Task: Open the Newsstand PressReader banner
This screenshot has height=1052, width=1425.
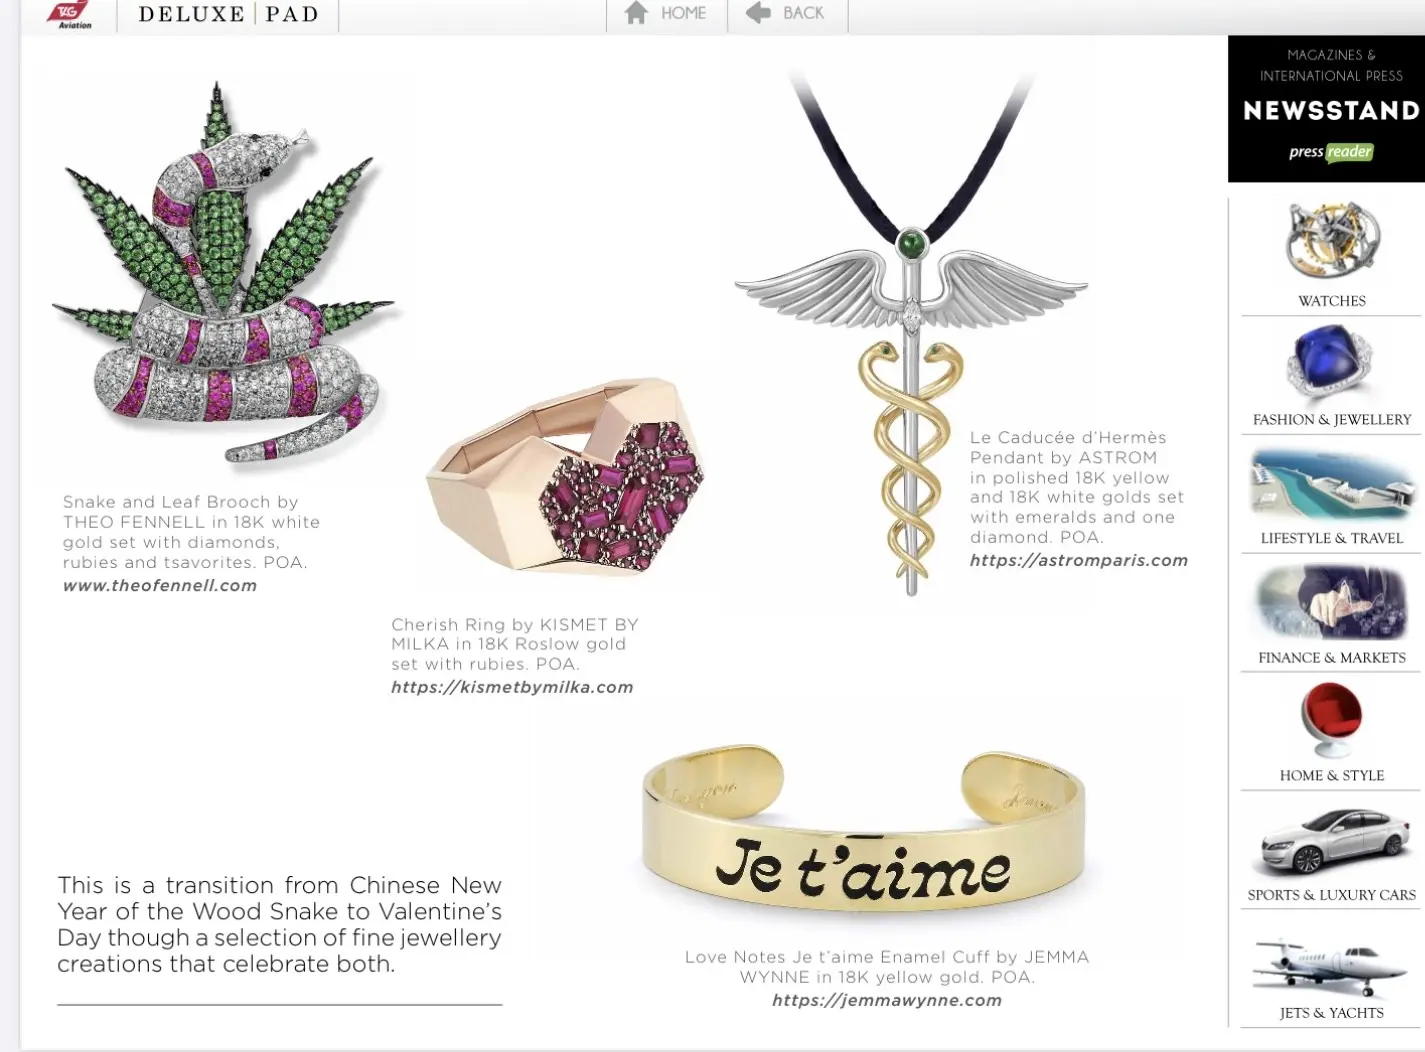Action: pyautogui.click(x=1326, y=108)
